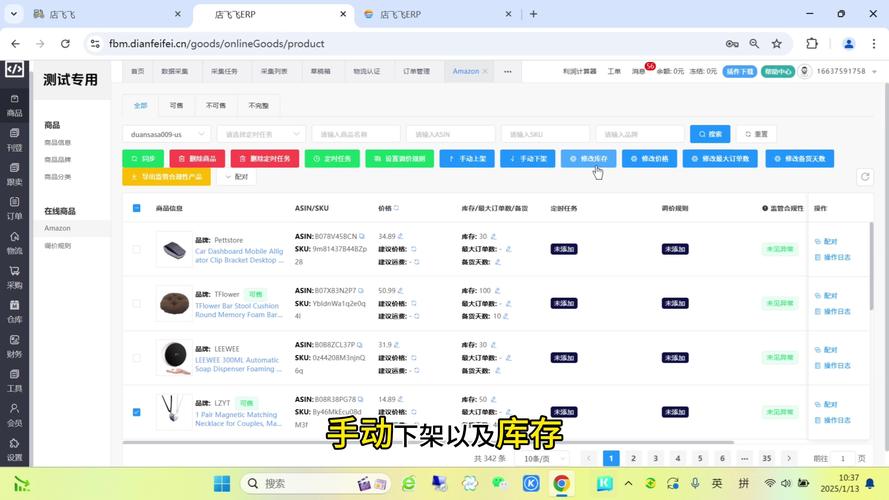Uncheck the LZYT product row checkbox

click(x=137, y=412)
